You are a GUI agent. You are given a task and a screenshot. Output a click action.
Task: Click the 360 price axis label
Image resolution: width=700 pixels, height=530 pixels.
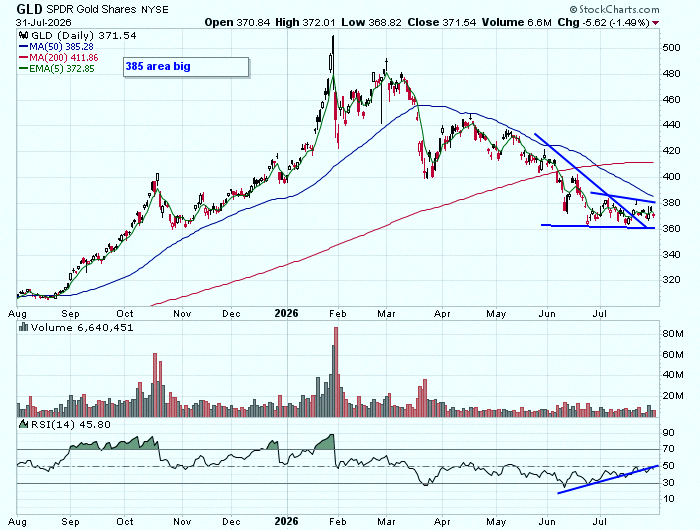[671, 229]
